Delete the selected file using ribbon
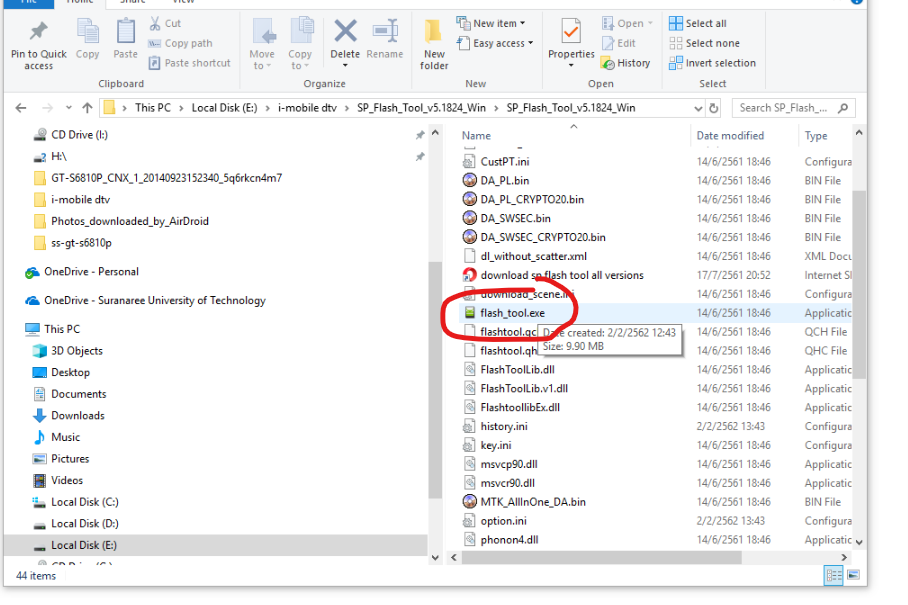This screenshot has height=605, width=908. [x=345, y=31]
